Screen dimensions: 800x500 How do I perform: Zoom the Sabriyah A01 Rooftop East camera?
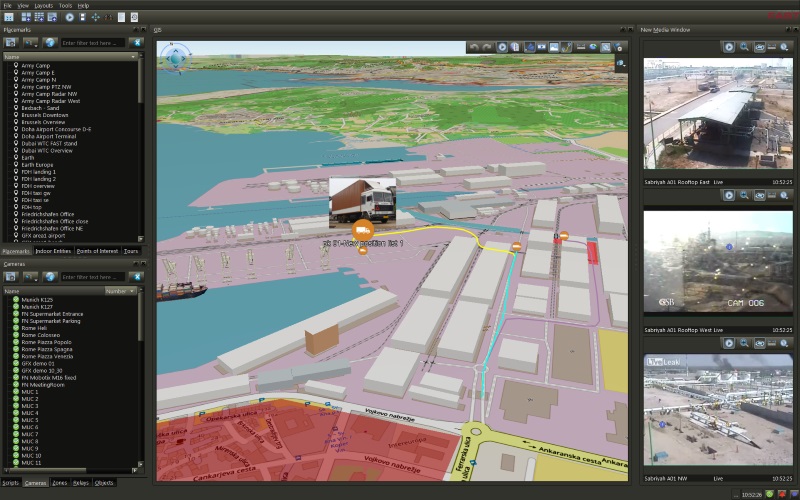coord(745,47)
